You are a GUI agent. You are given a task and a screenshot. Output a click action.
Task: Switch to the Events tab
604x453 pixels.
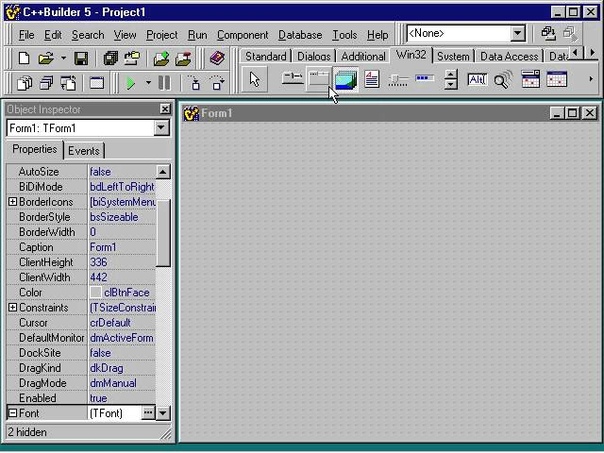(x=84, y=151)
